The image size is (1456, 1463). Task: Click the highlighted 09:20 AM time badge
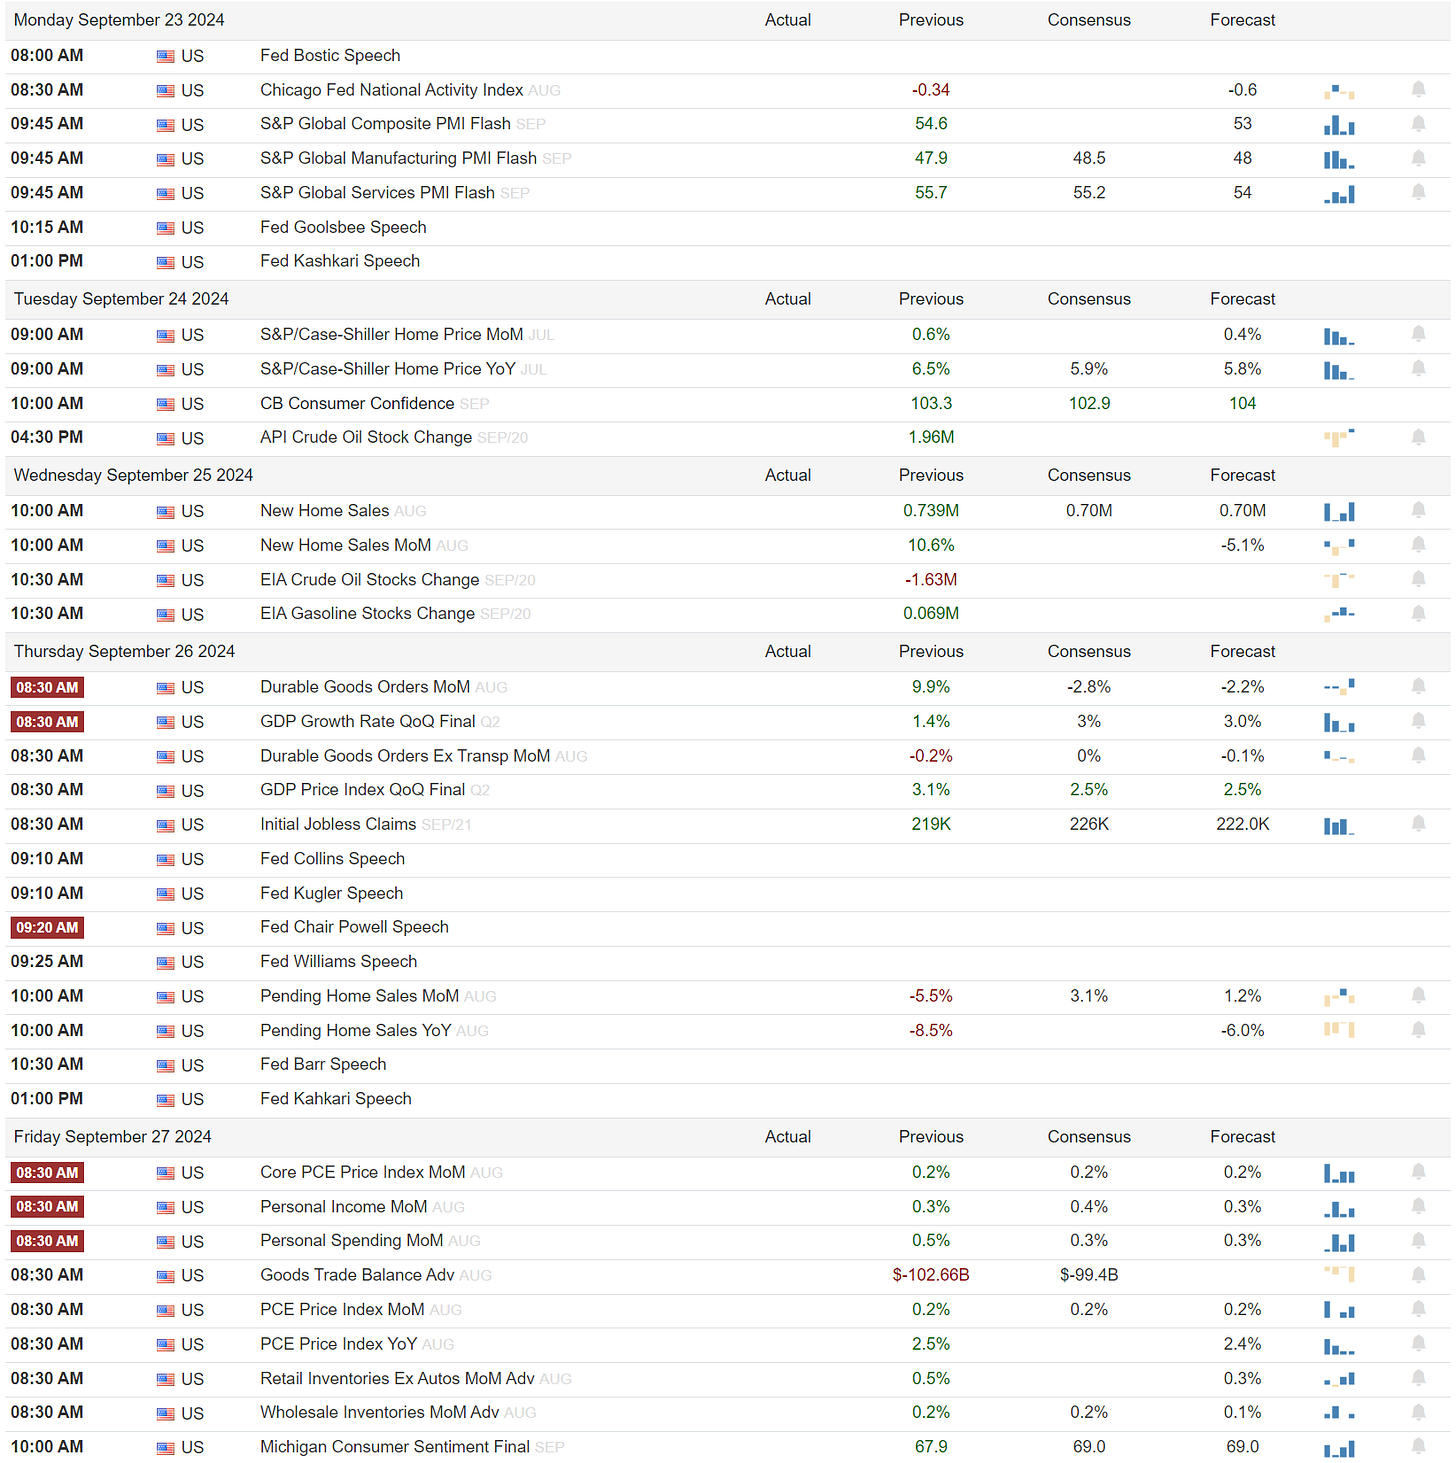(47, 927)
